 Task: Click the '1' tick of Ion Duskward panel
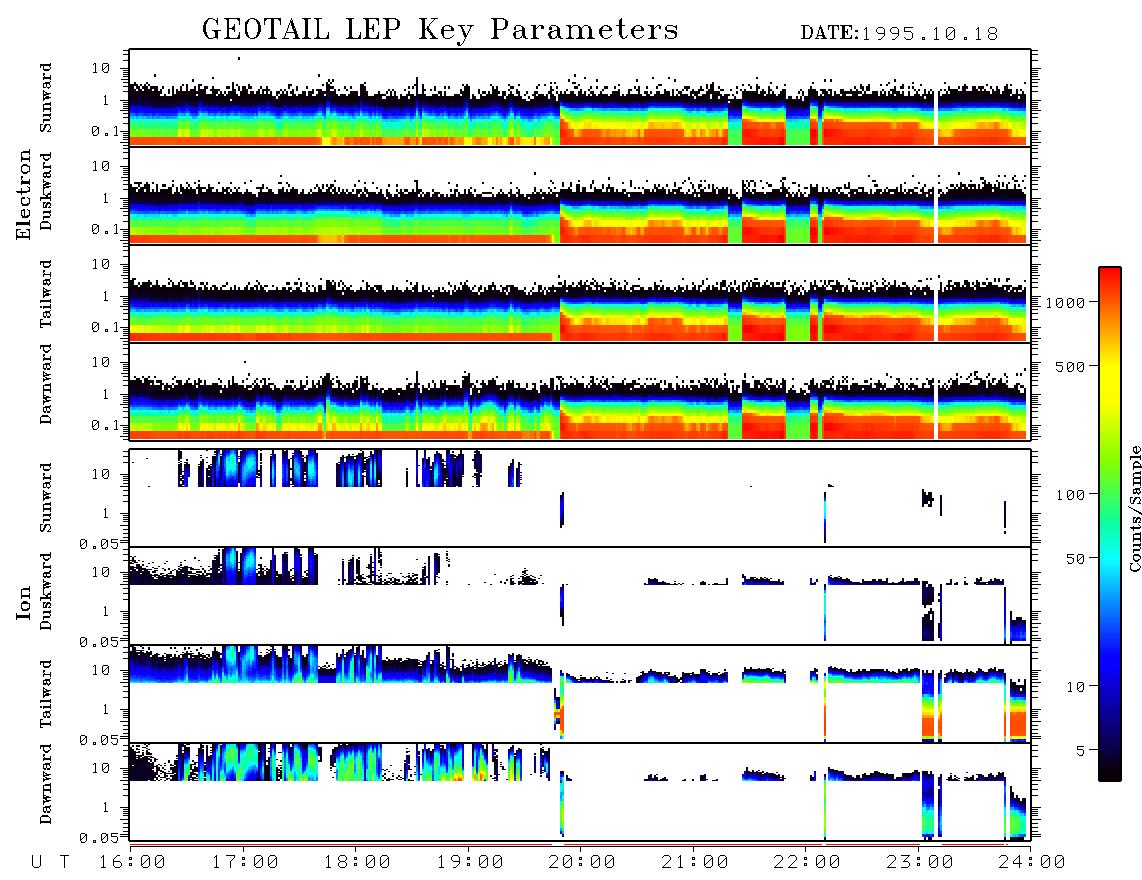pyautogui.click(x=105, y=611)
